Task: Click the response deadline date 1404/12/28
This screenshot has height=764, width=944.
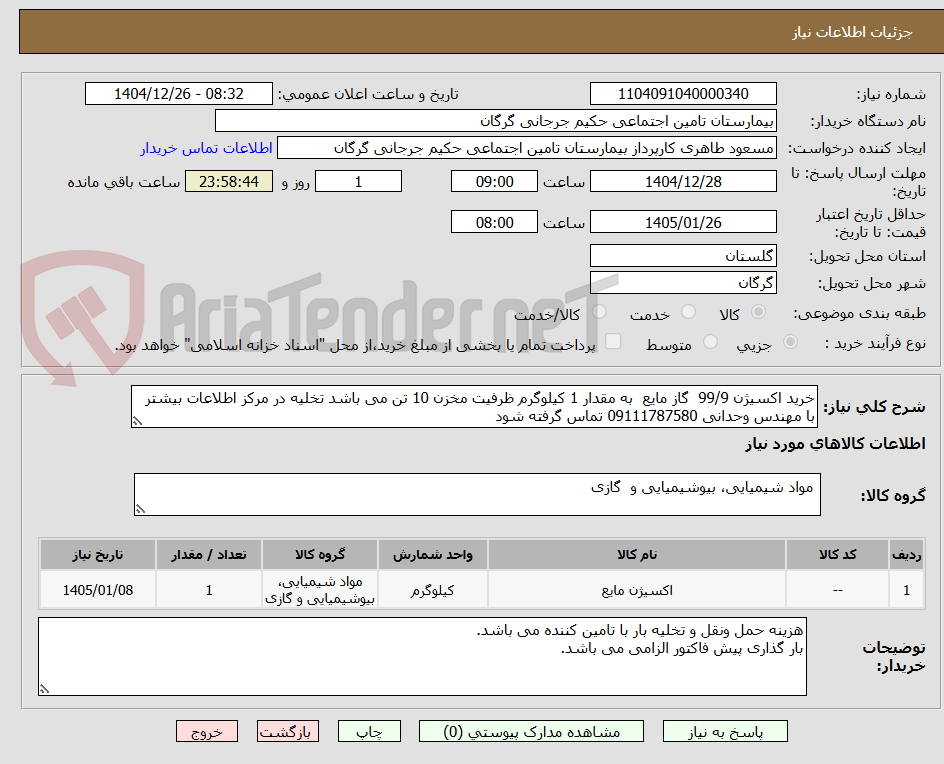Action: point(683,181)
